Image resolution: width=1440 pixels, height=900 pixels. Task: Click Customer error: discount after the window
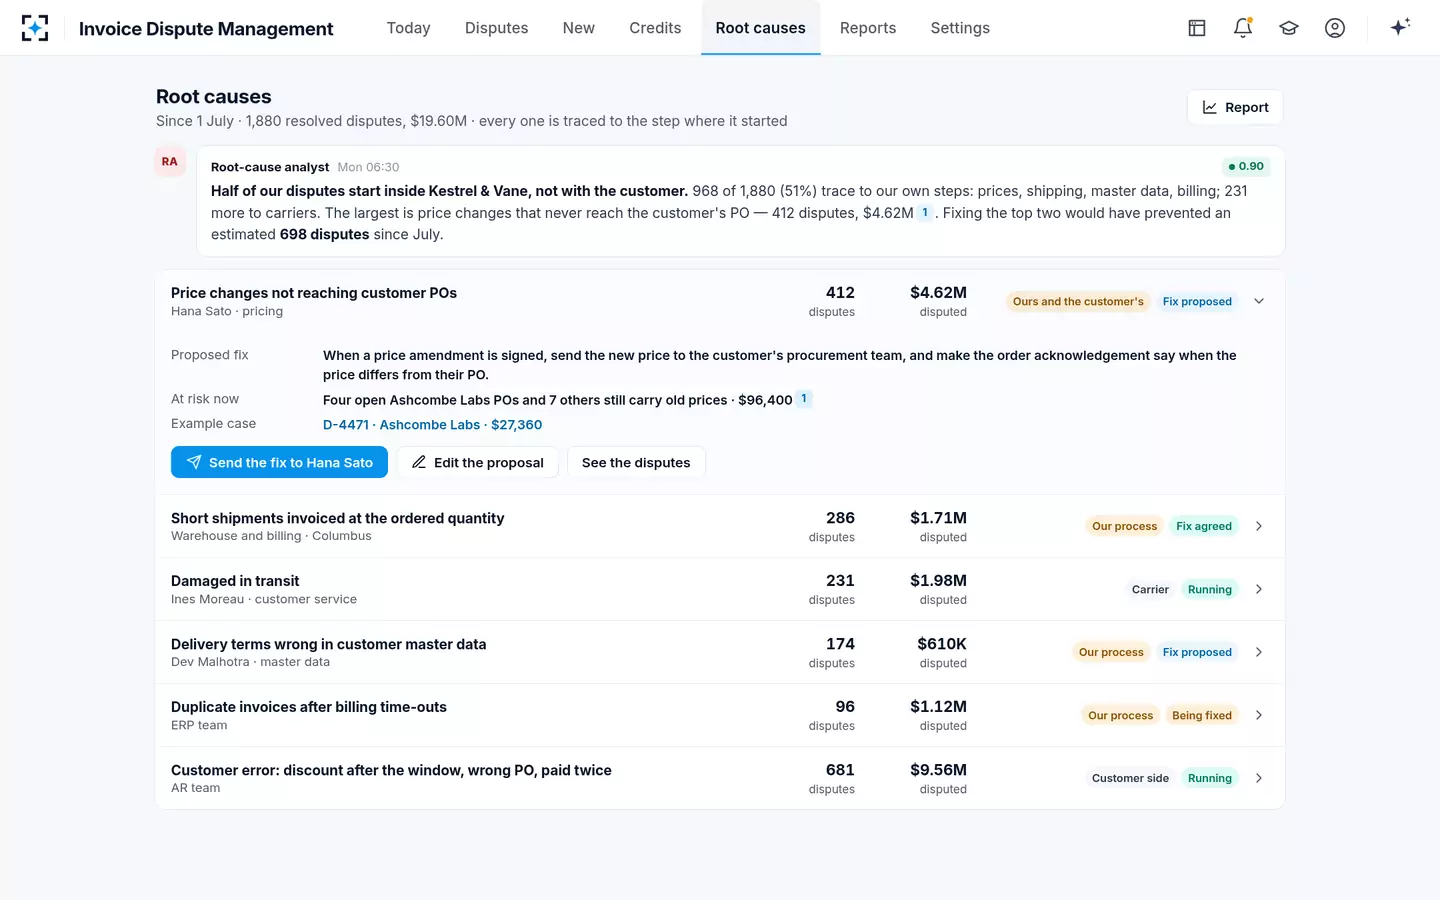(391, 770)
